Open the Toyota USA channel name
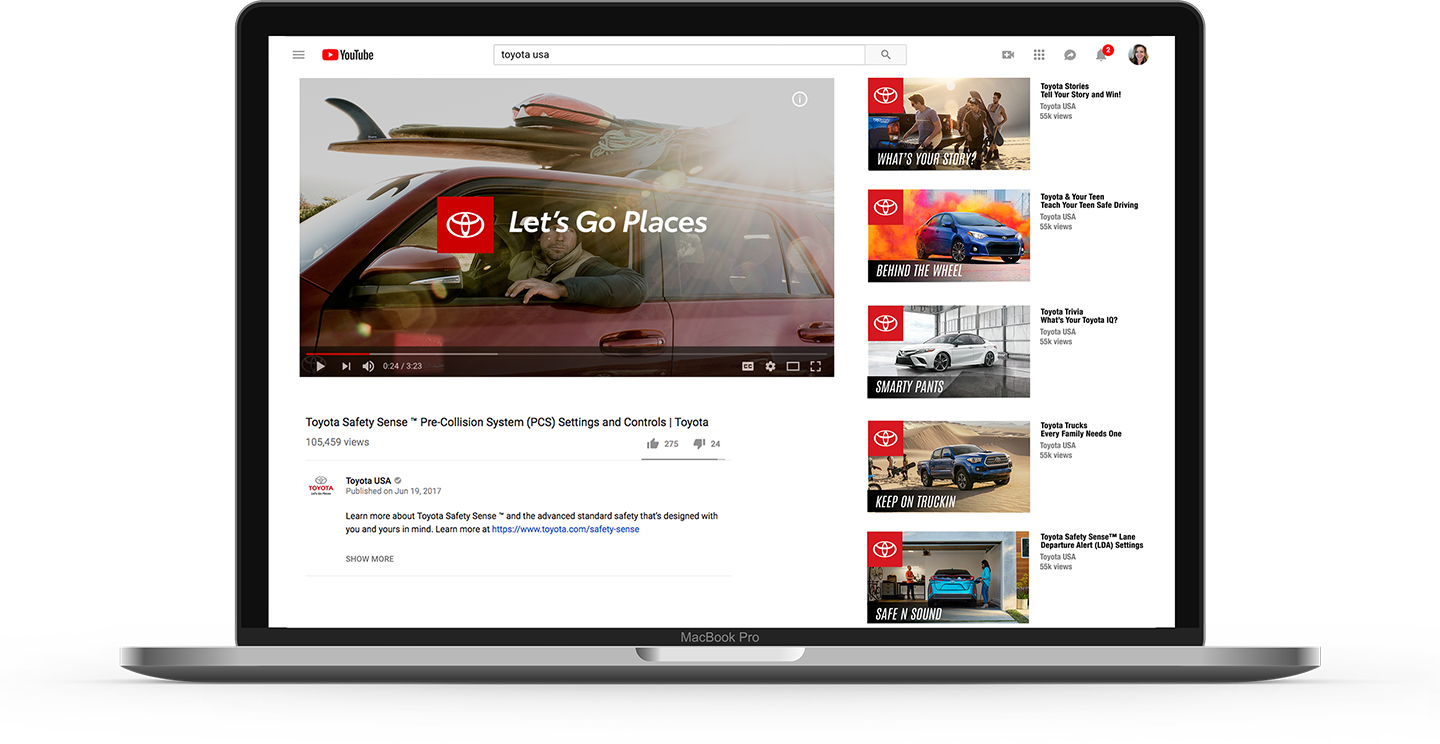This screenshot has width=1440, height=744. tap(368, 481)
